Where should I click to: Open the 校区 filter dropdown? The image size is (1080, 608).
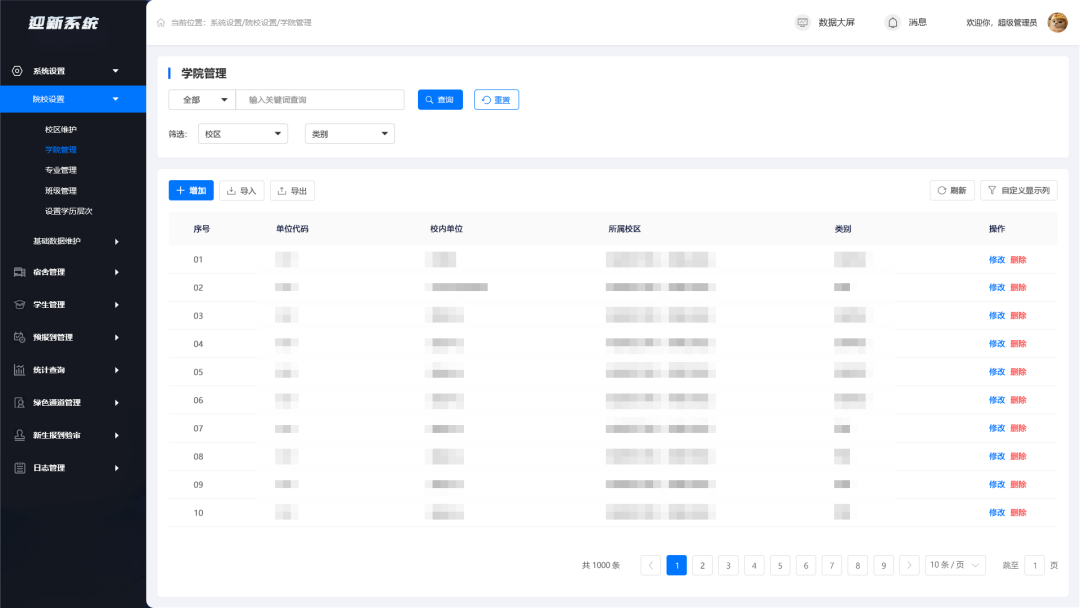tap(242, 134)
